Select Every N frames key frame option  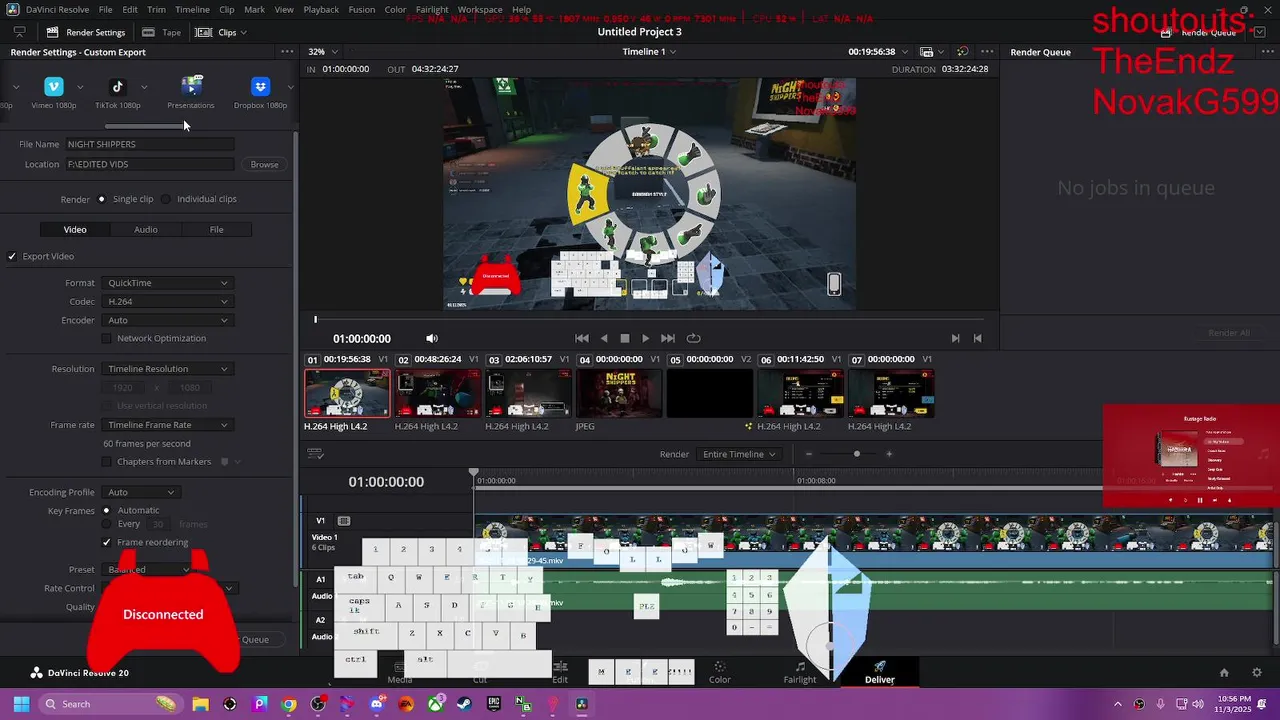pos(106,524)
